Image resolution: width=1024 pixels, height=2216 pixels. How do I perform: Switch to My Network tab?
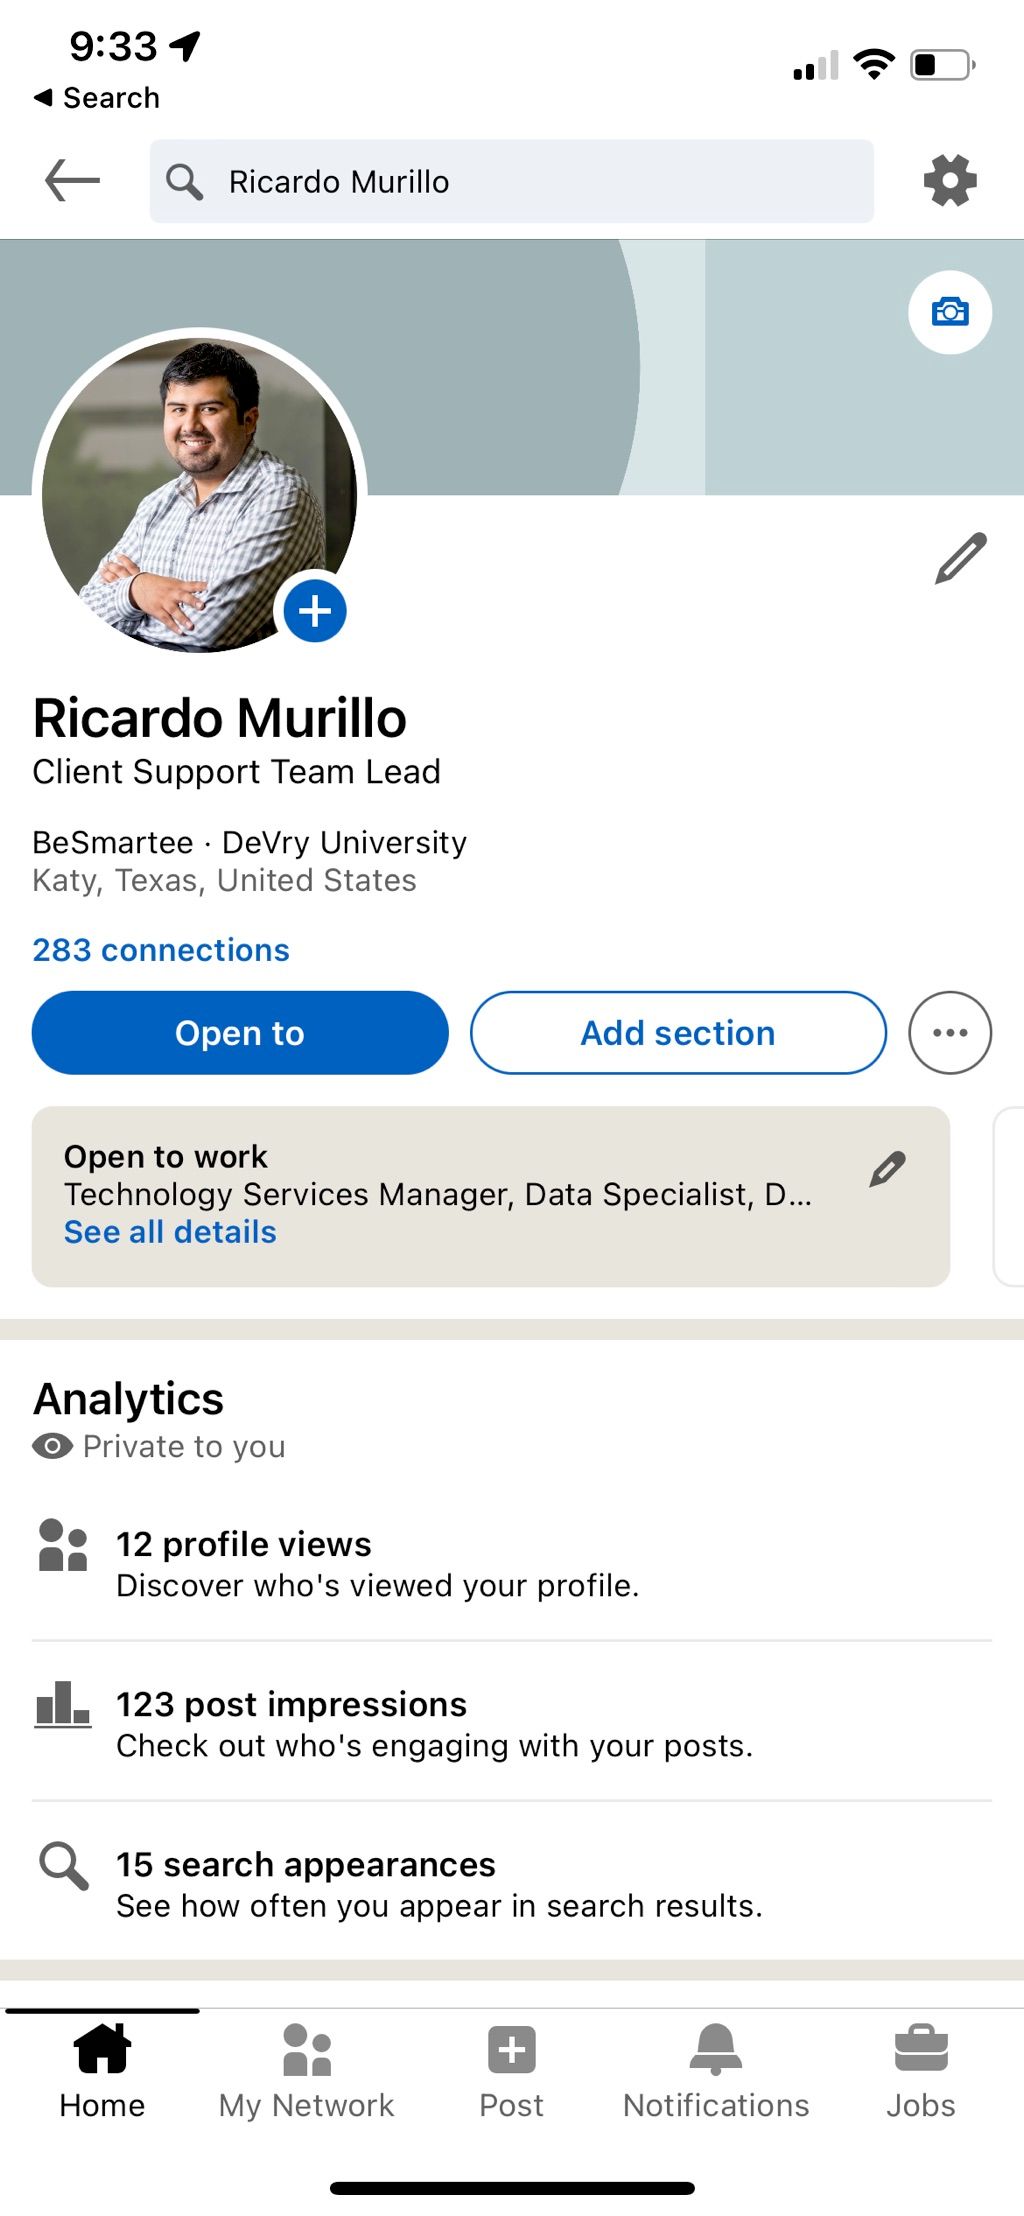307,2072
